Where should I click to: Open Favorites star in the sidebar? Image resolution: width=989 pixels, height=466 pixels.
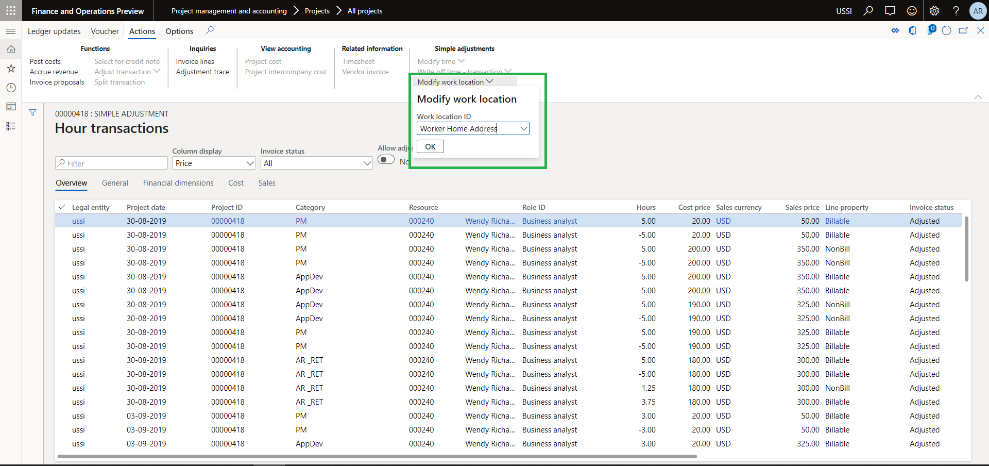pos(11,68)
